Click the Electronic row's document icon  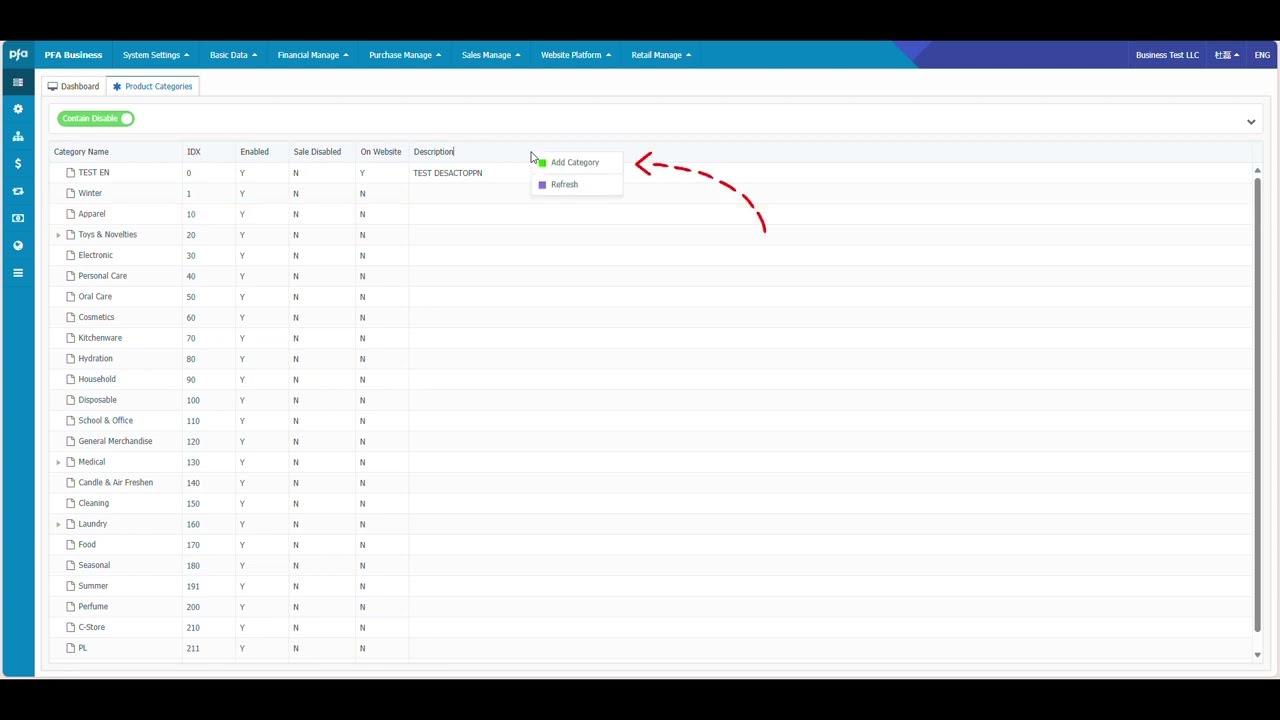coord(71,255)
